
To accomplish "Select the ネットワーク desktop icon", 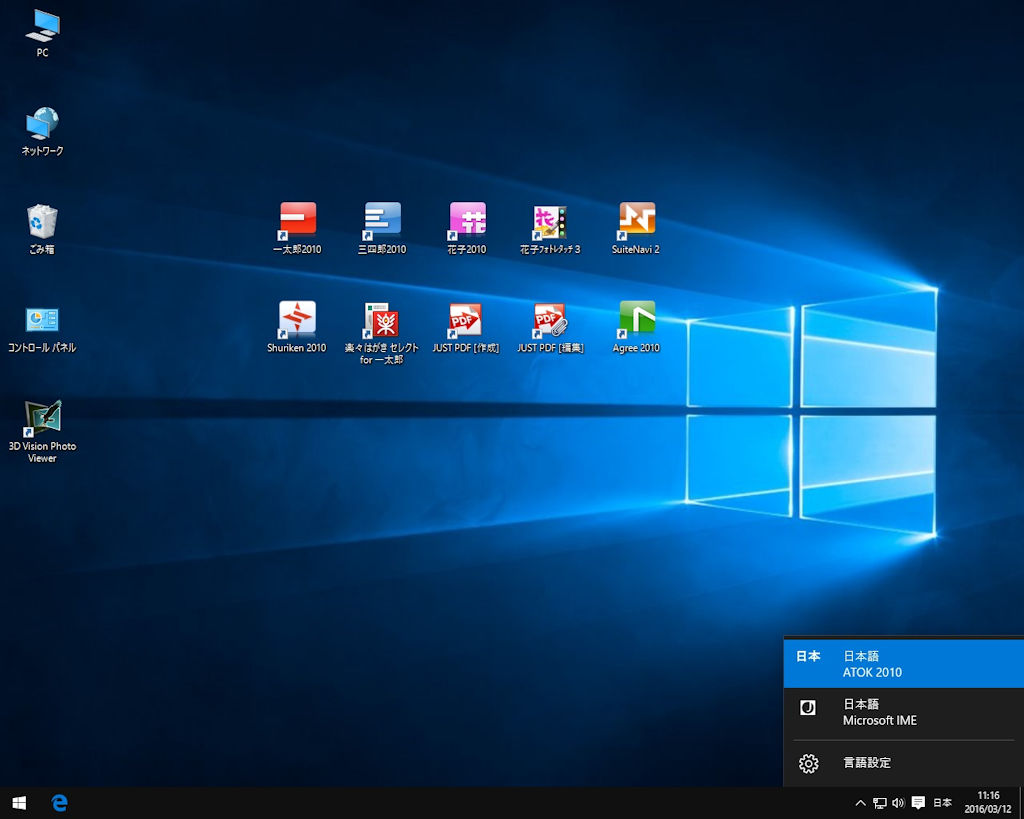I will [x=42, y=131].
